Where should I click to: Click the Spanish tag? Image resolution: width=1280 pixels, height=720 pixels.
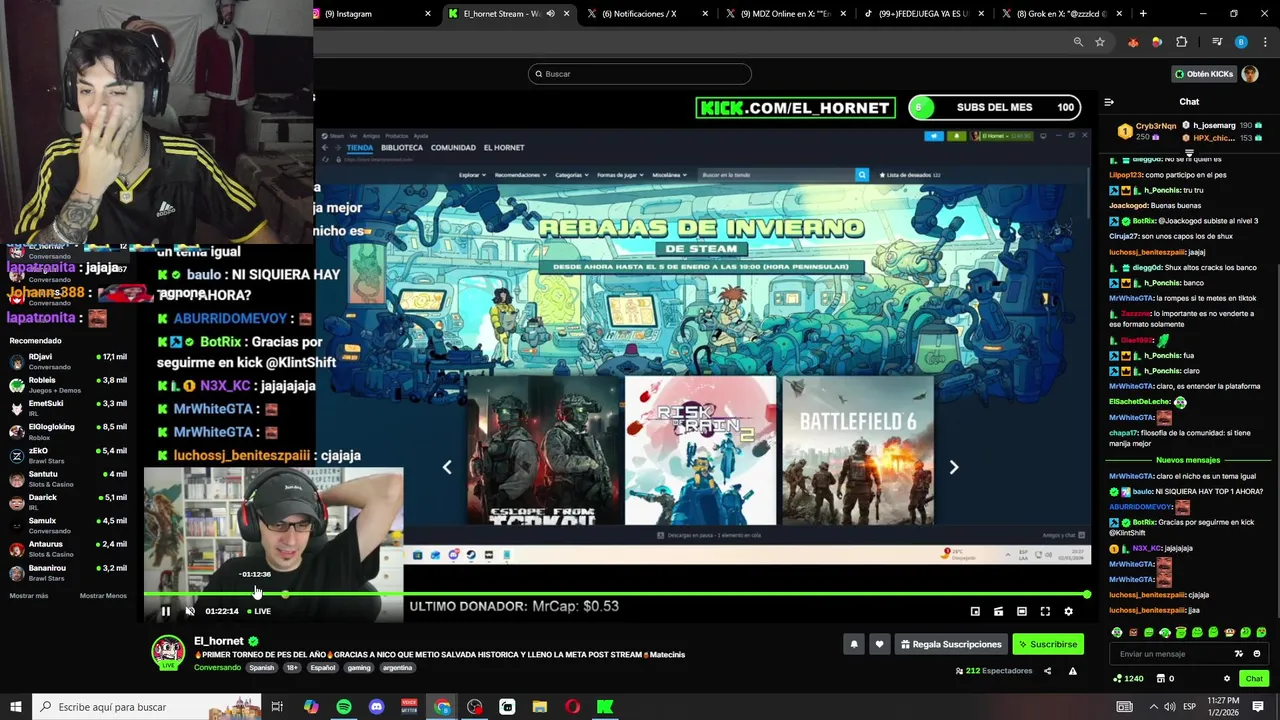[x=261, y=668]
